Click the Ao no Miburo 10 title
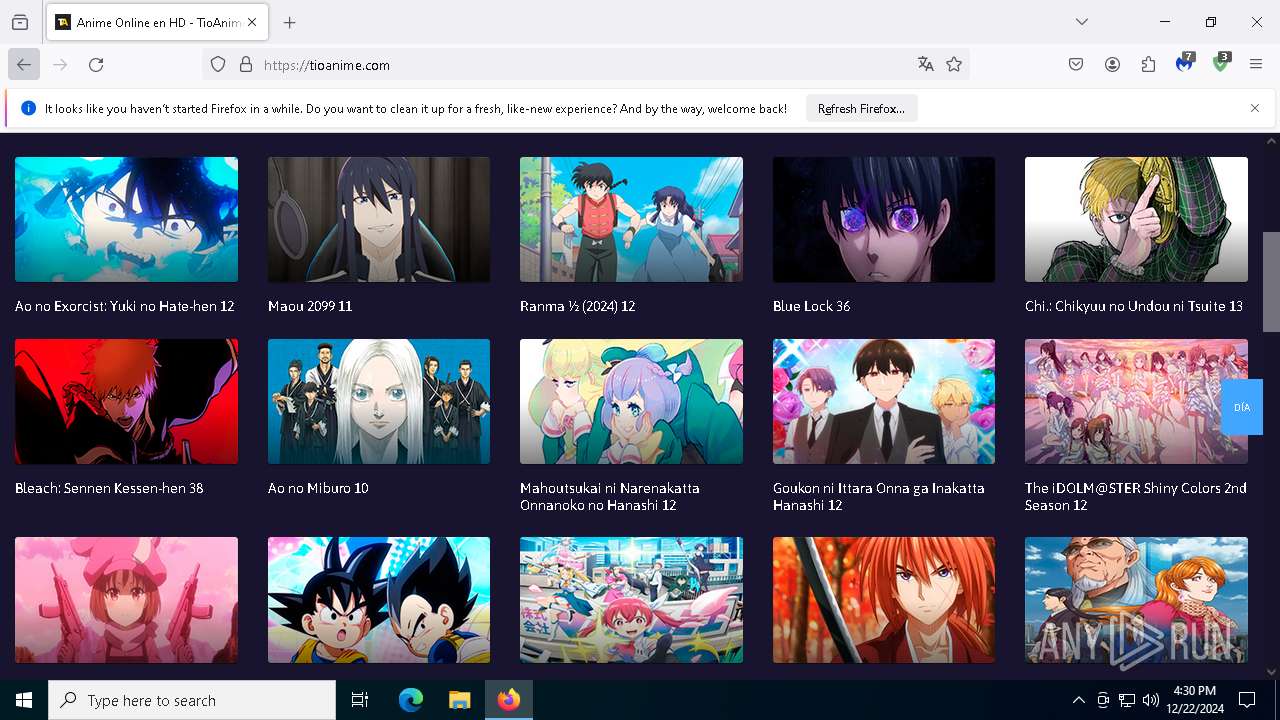This screenshot has height=720, width=1280. (318, 488)
